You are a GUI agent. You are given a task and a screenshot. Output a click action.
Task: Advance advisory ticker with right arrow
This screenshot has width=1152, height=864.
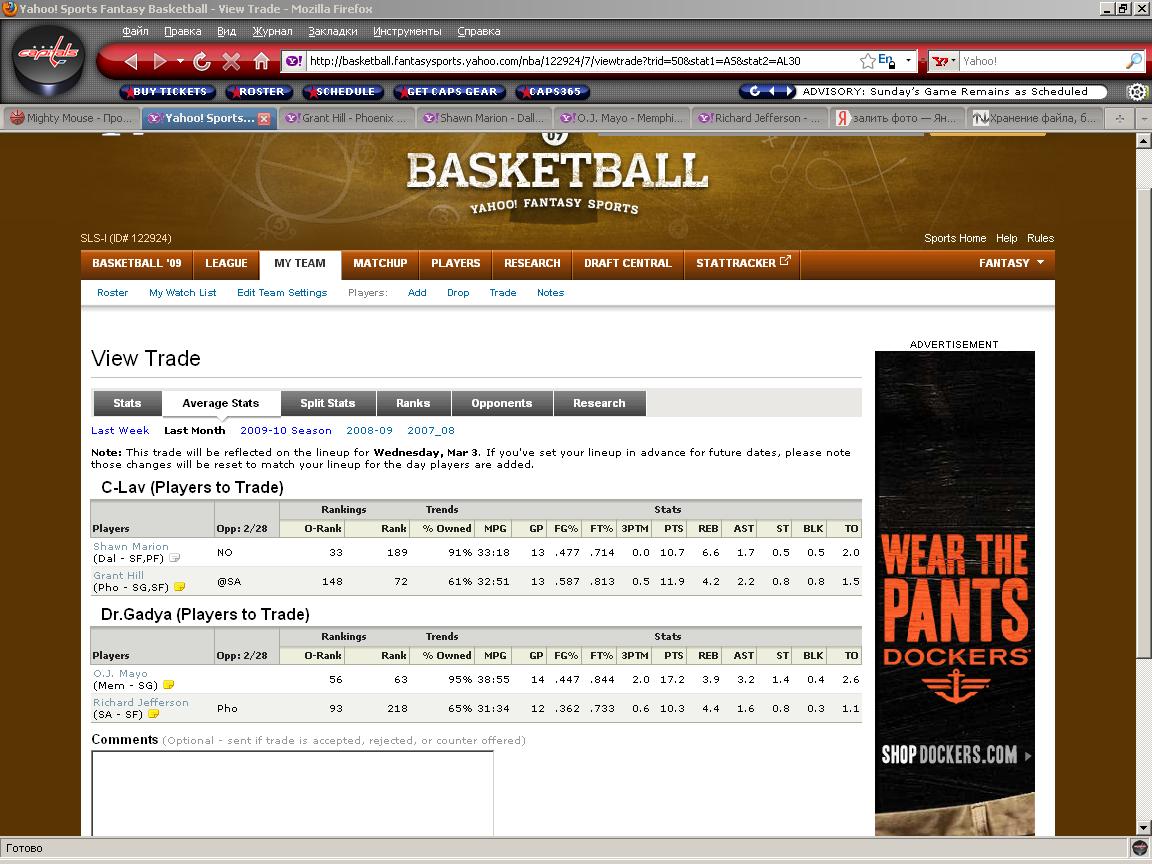[789, 92]
